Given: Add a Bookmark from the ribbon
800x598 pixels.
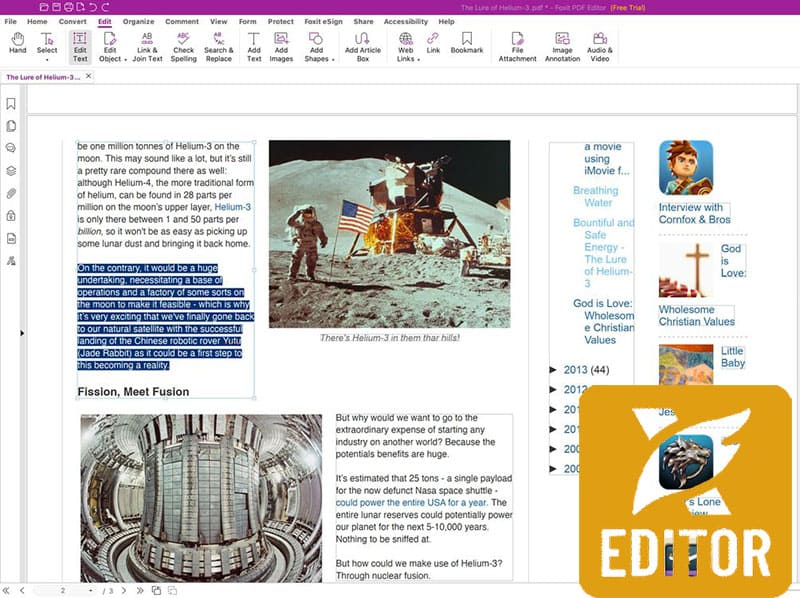Looking at the screenshot, I should click(x=467, y=43).
